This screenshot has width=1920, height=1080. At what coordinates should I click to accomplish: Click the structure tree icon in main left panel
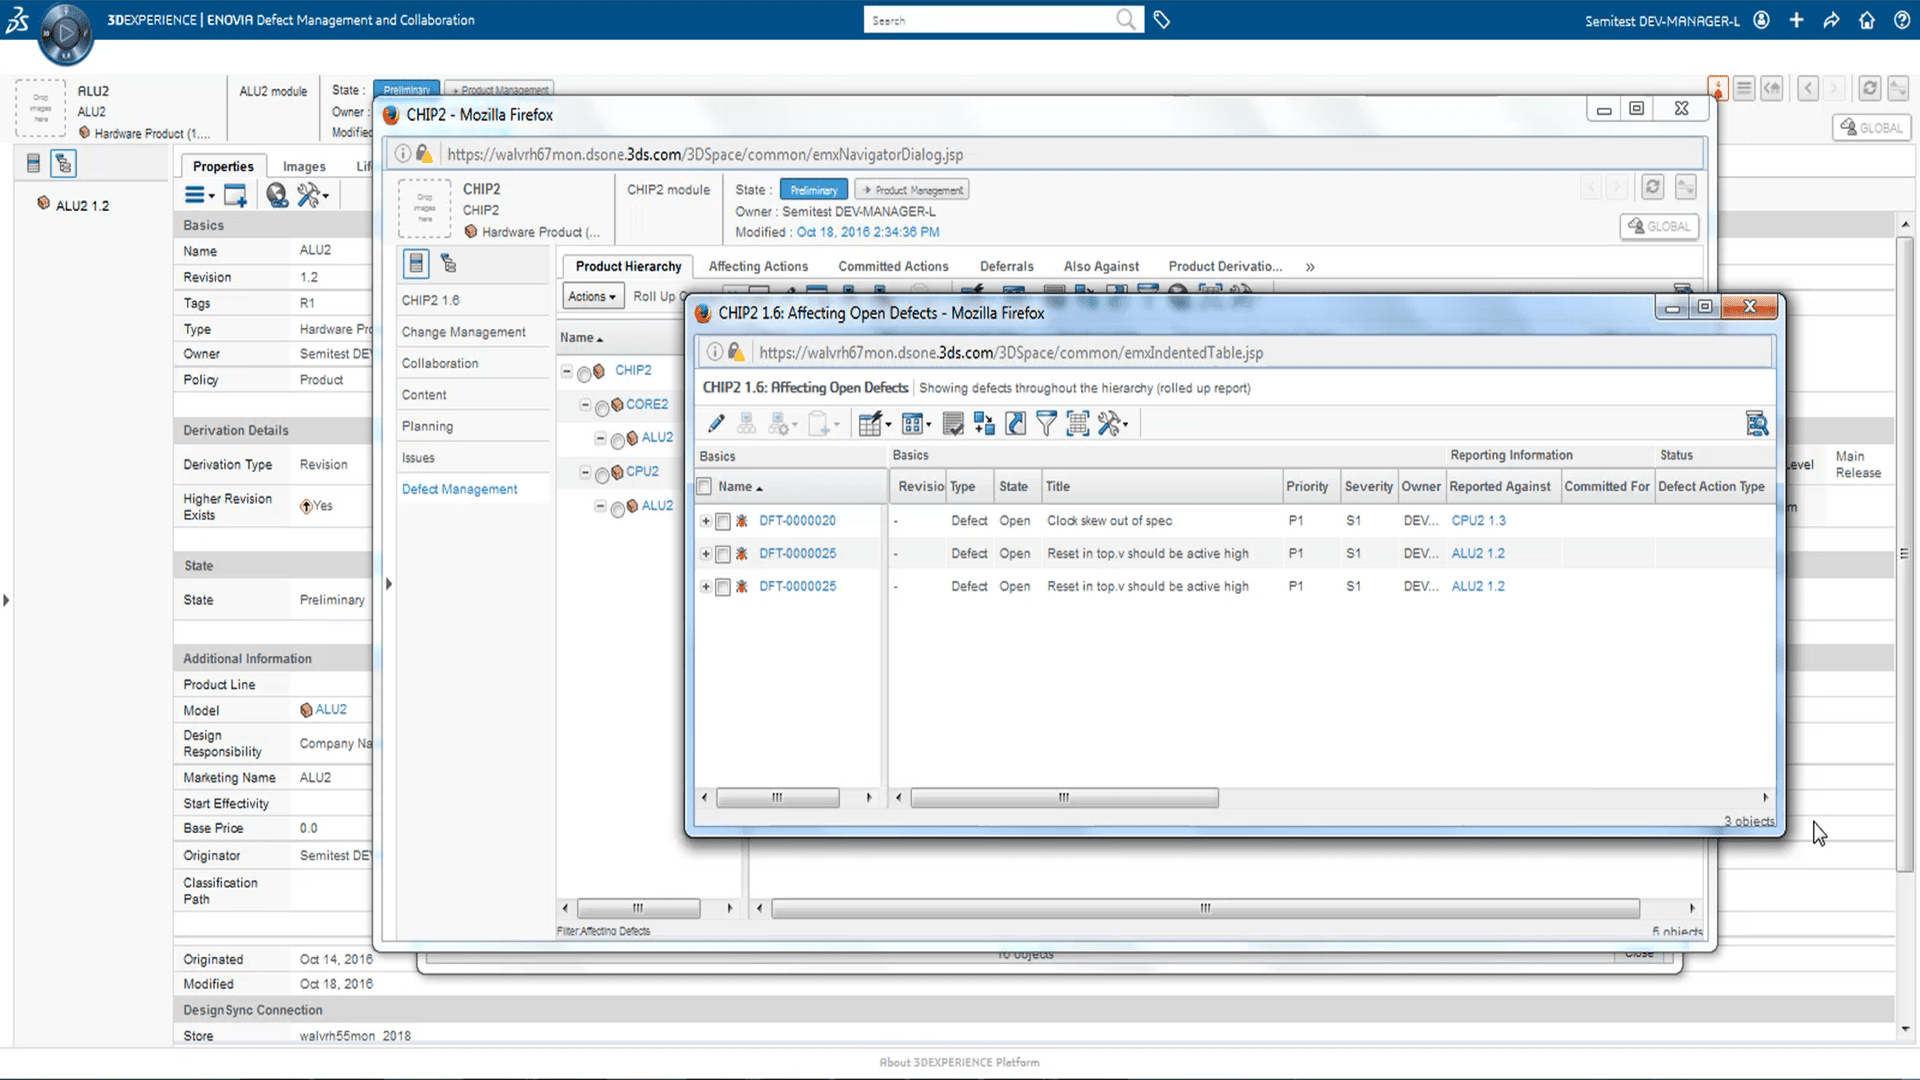[x=63, y=163]
